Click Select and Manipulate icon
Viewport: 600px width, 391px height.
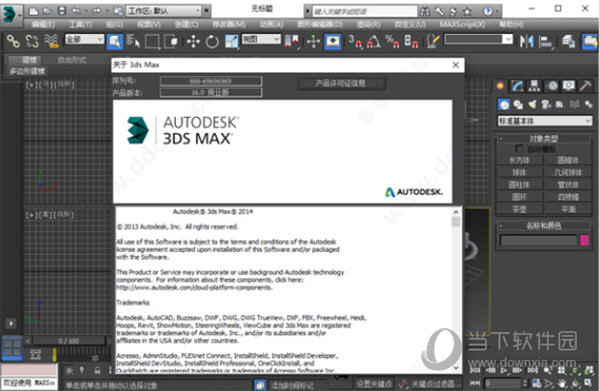[x=313, y=41]
